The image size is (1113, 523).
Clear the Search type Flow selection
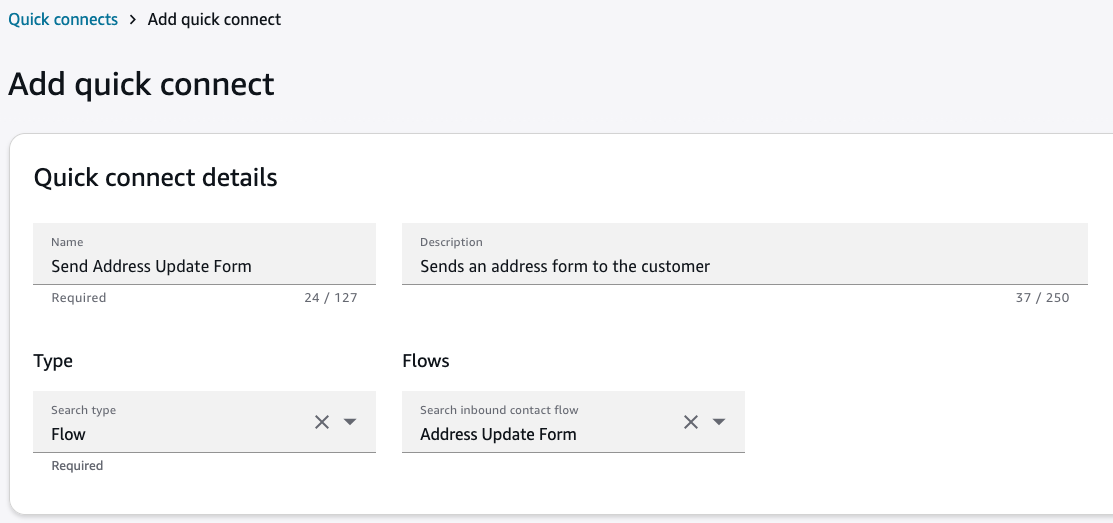click(x=322, y=422)
